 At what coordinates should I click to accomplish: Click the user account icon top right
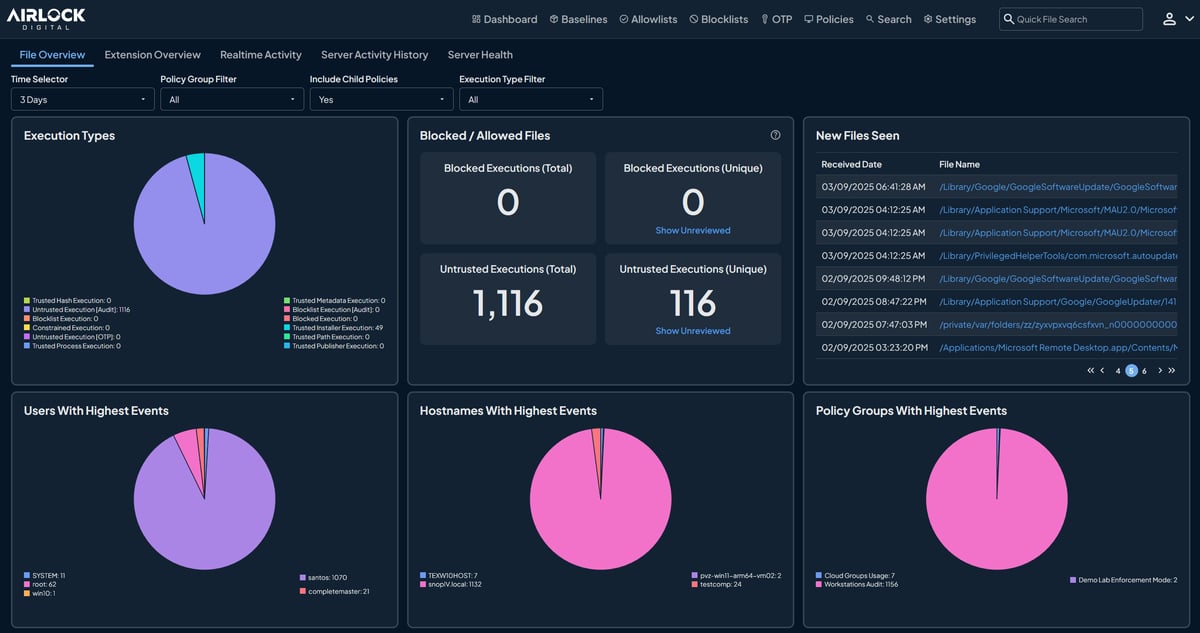[x=1170, y=18]
